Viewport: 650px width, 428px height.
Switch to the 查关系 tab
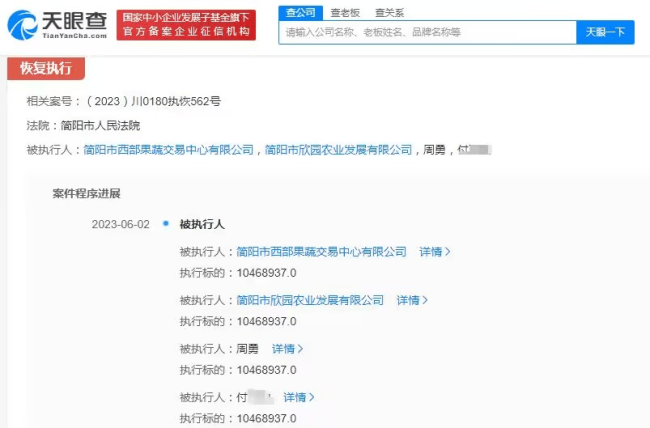(x=390, y=12)
